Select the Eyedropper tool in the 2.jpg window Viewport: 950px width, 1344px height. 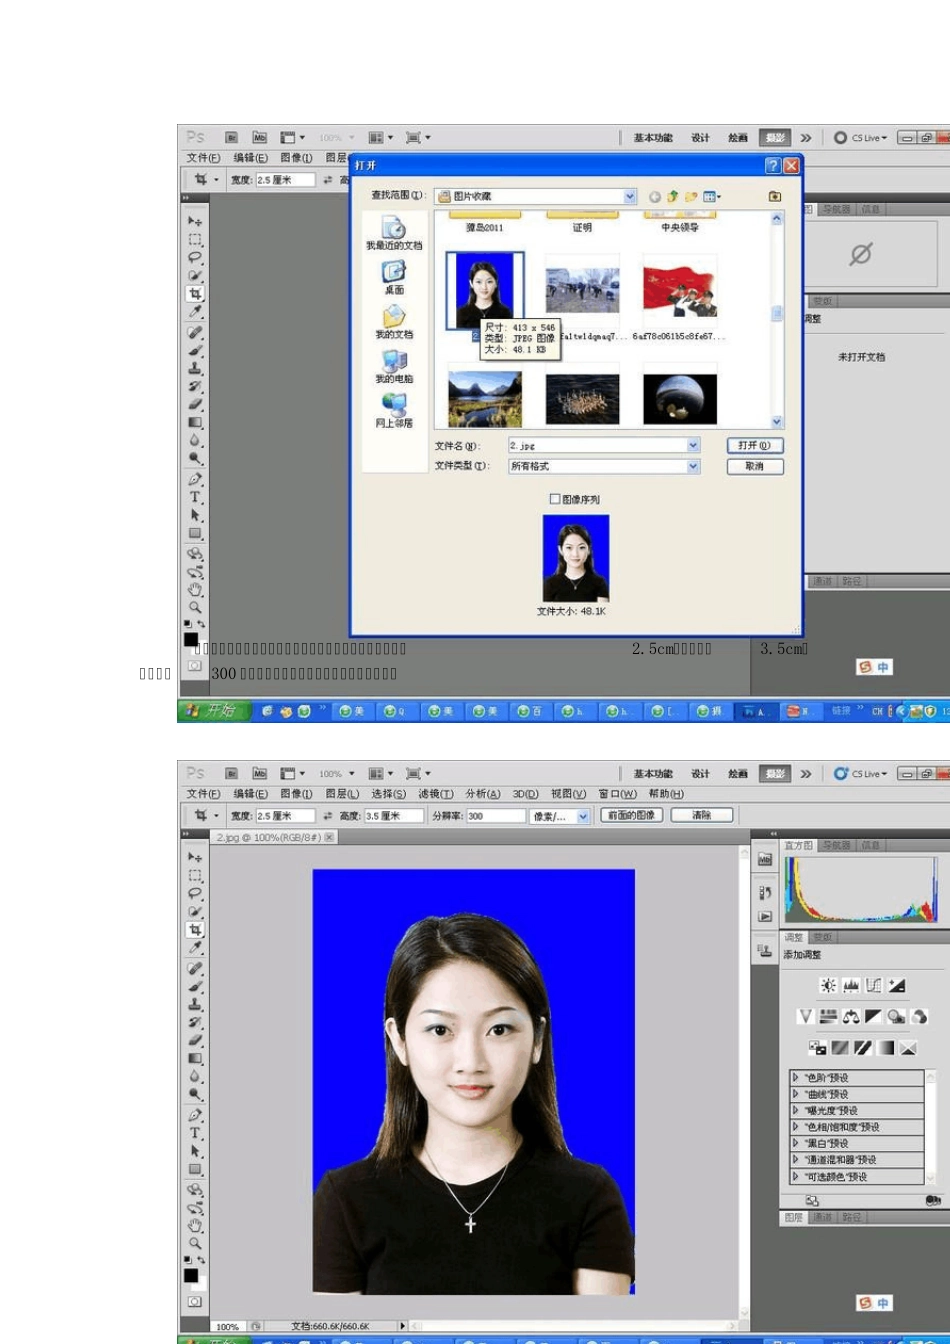pyautogui.click(x=195, y=948)
